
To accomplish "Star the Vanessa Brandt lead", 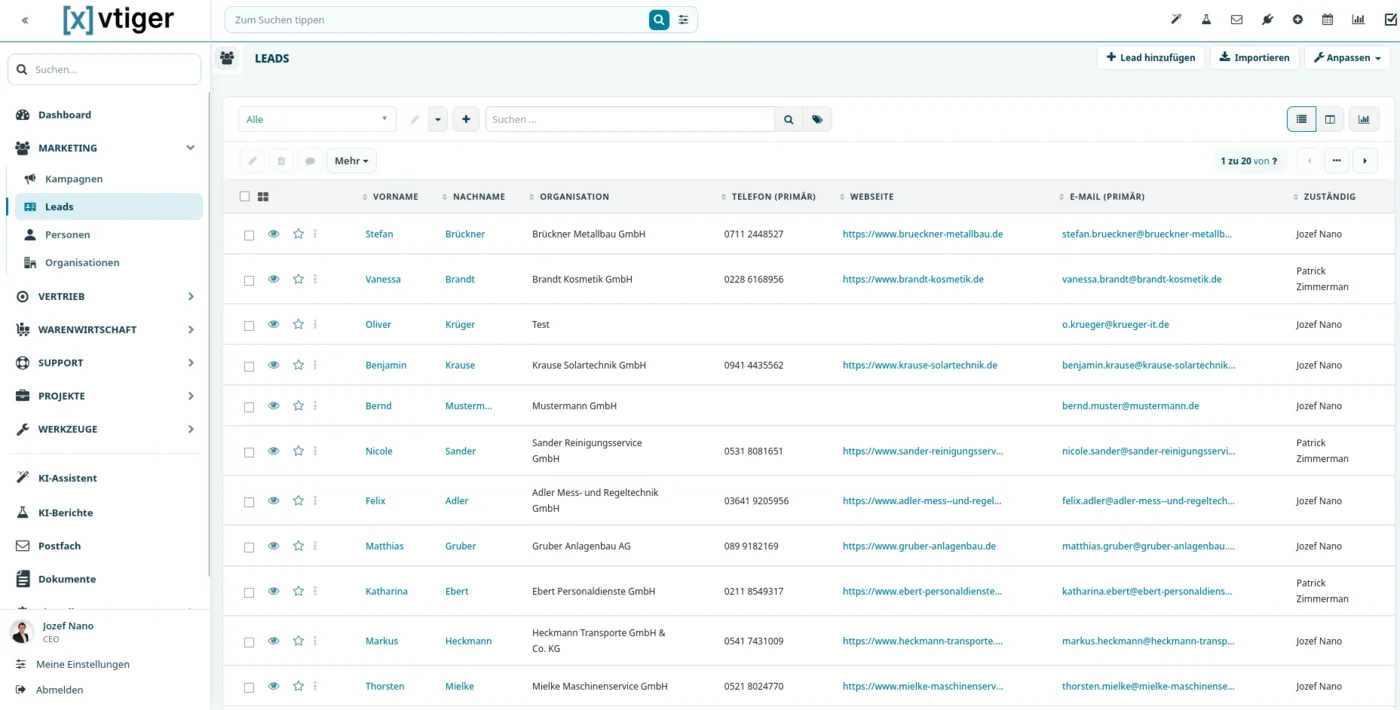I will 298,279.
